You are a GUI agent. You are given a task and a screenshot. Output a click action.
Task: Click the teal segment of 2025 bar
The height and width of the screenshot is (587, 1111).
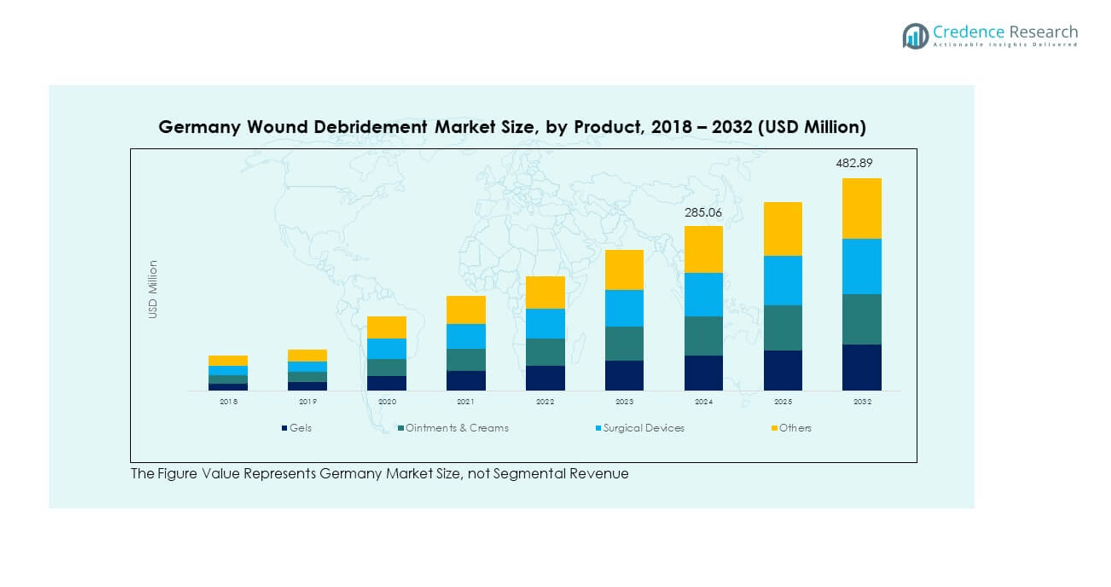click(x=782, y=328)
